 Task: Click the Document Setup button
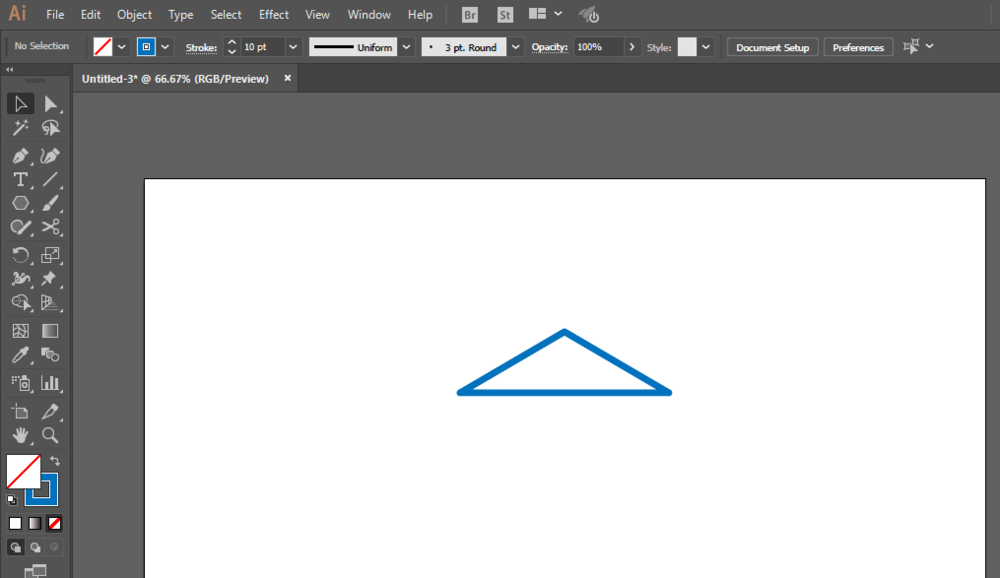click(x=773, y=47)
